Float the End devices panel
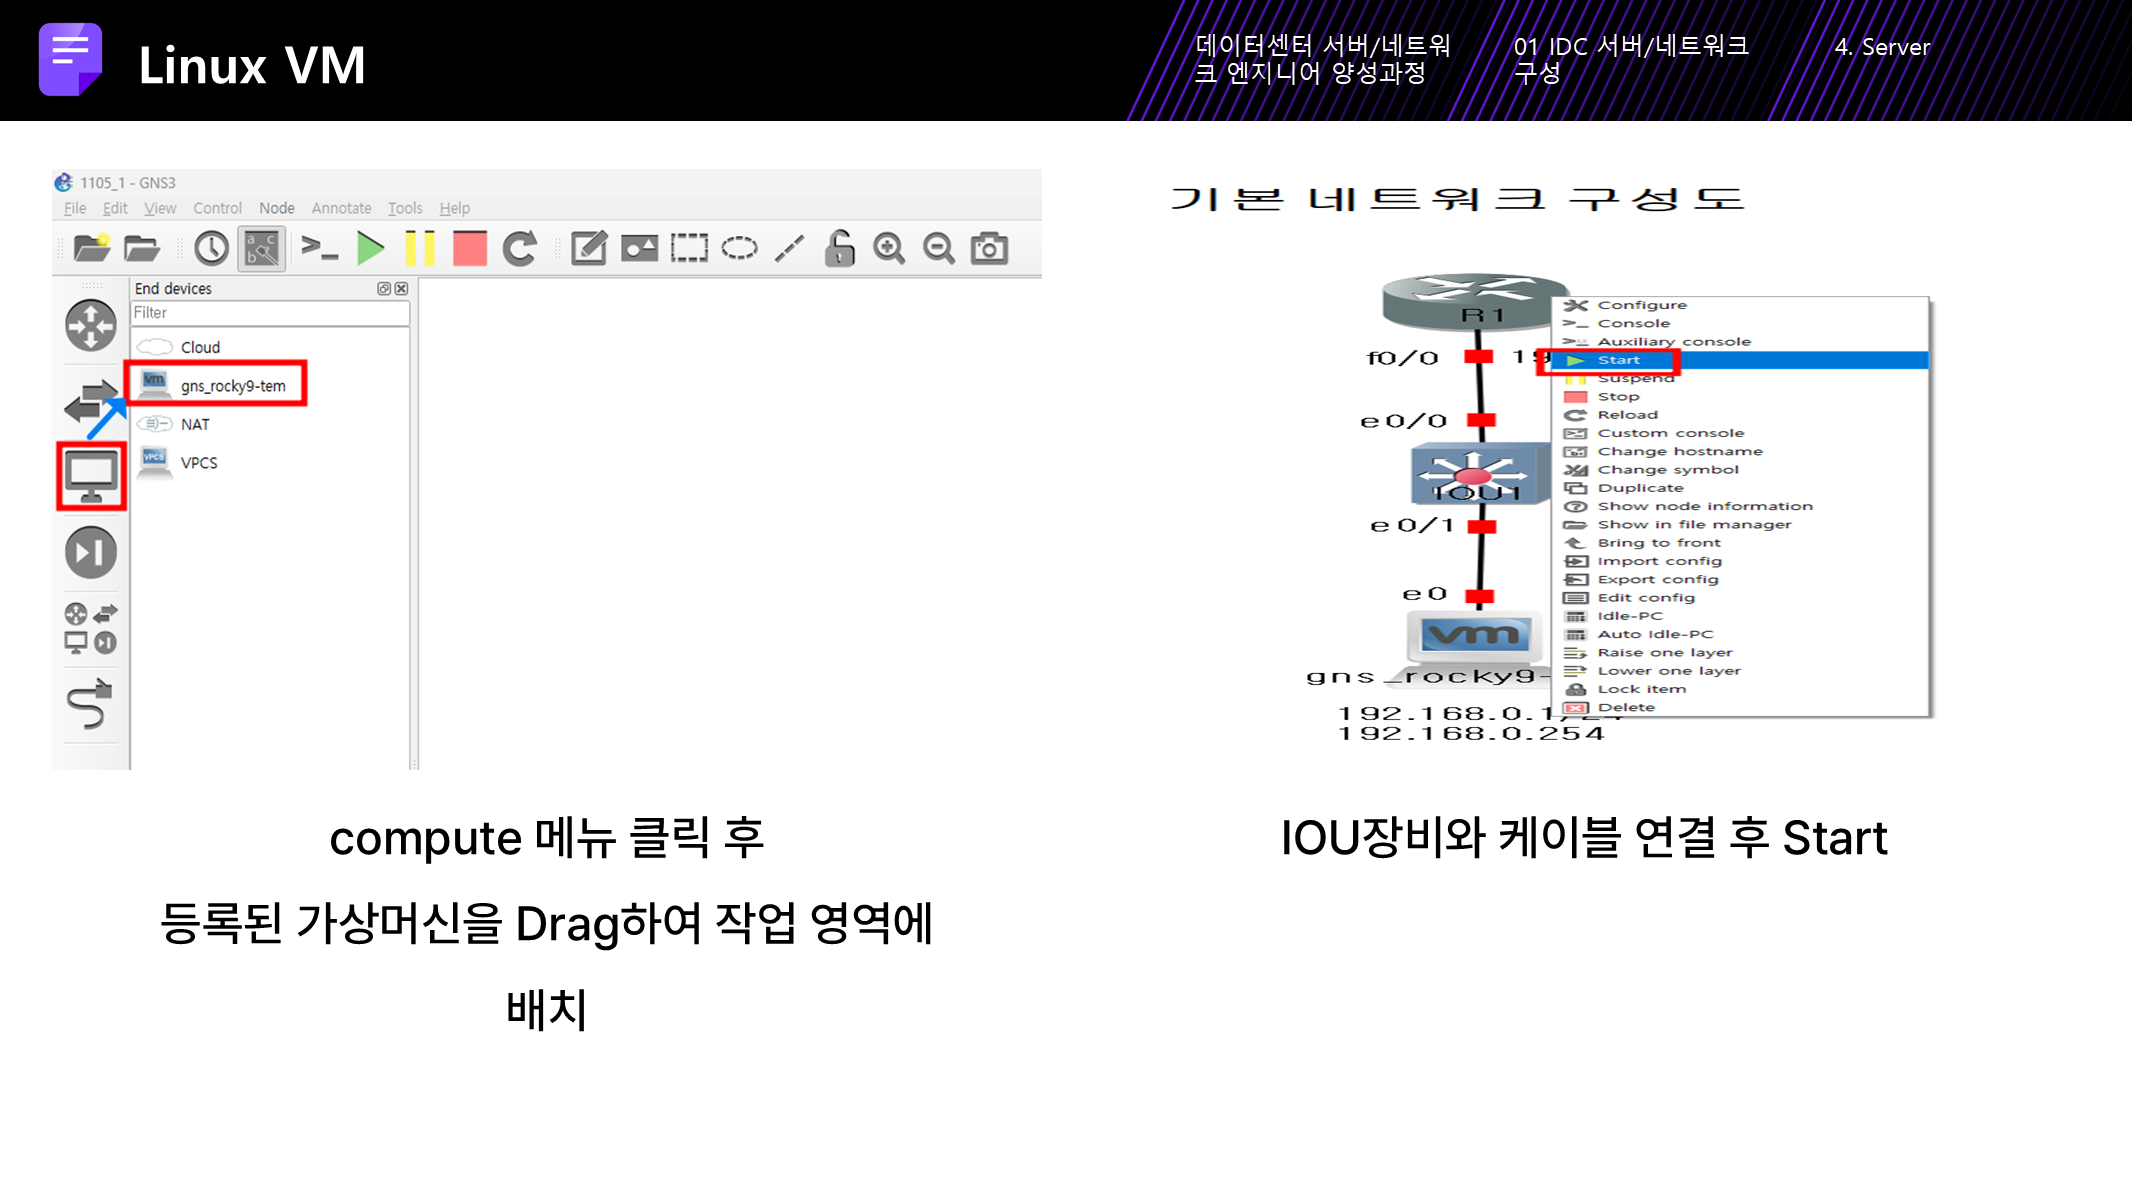This screenshot has width=2132, height=1200. point(383,289)
